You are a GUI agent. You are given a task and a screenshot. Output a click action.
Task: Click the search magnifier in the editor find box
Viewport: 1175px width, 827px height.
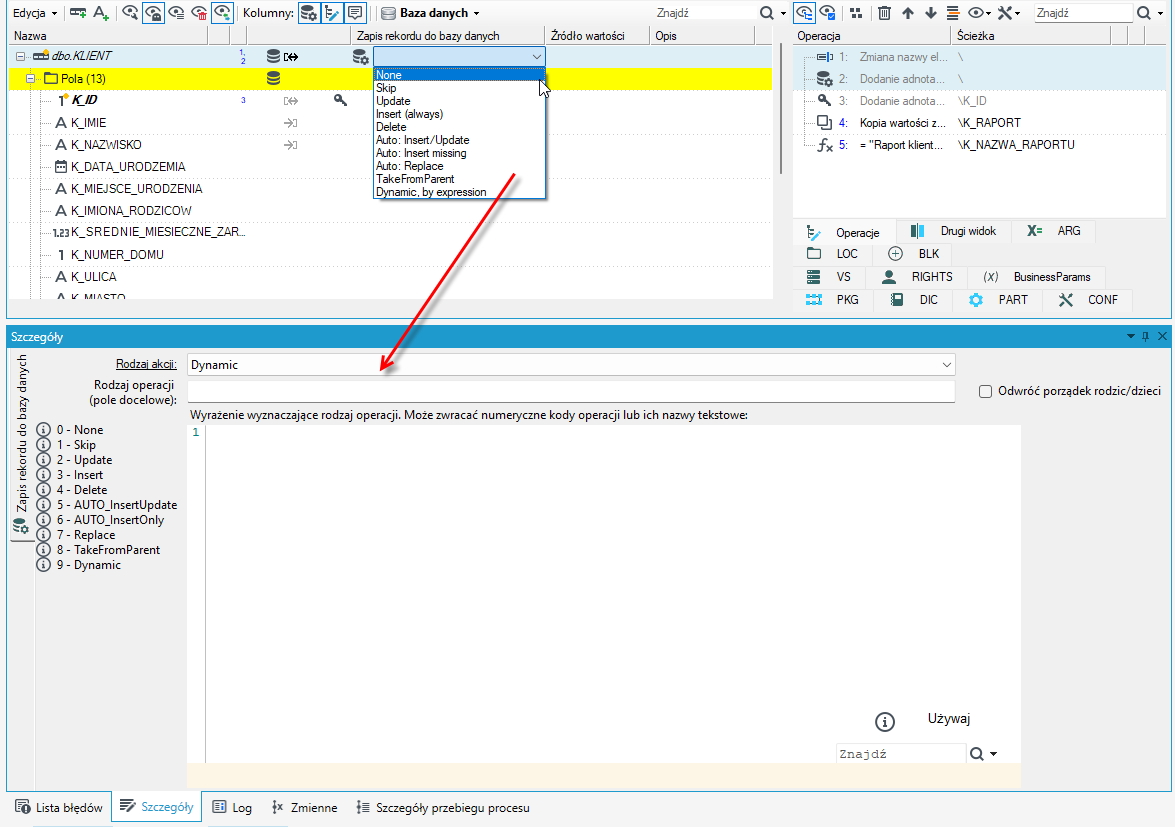pos(976,754)
